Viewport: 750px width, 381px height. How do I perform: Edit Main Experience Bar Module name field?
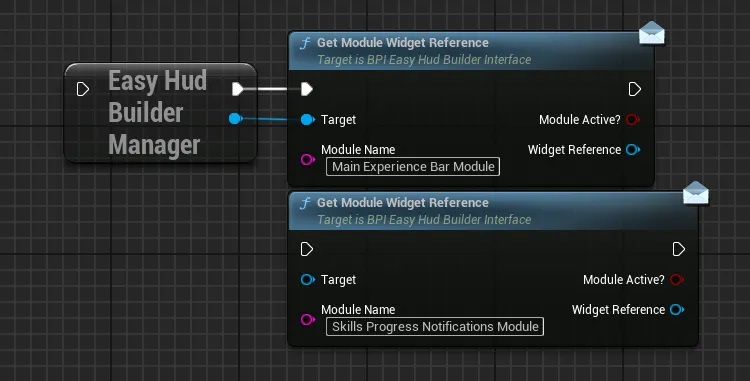pyautogui.click(x=413, y=166)
